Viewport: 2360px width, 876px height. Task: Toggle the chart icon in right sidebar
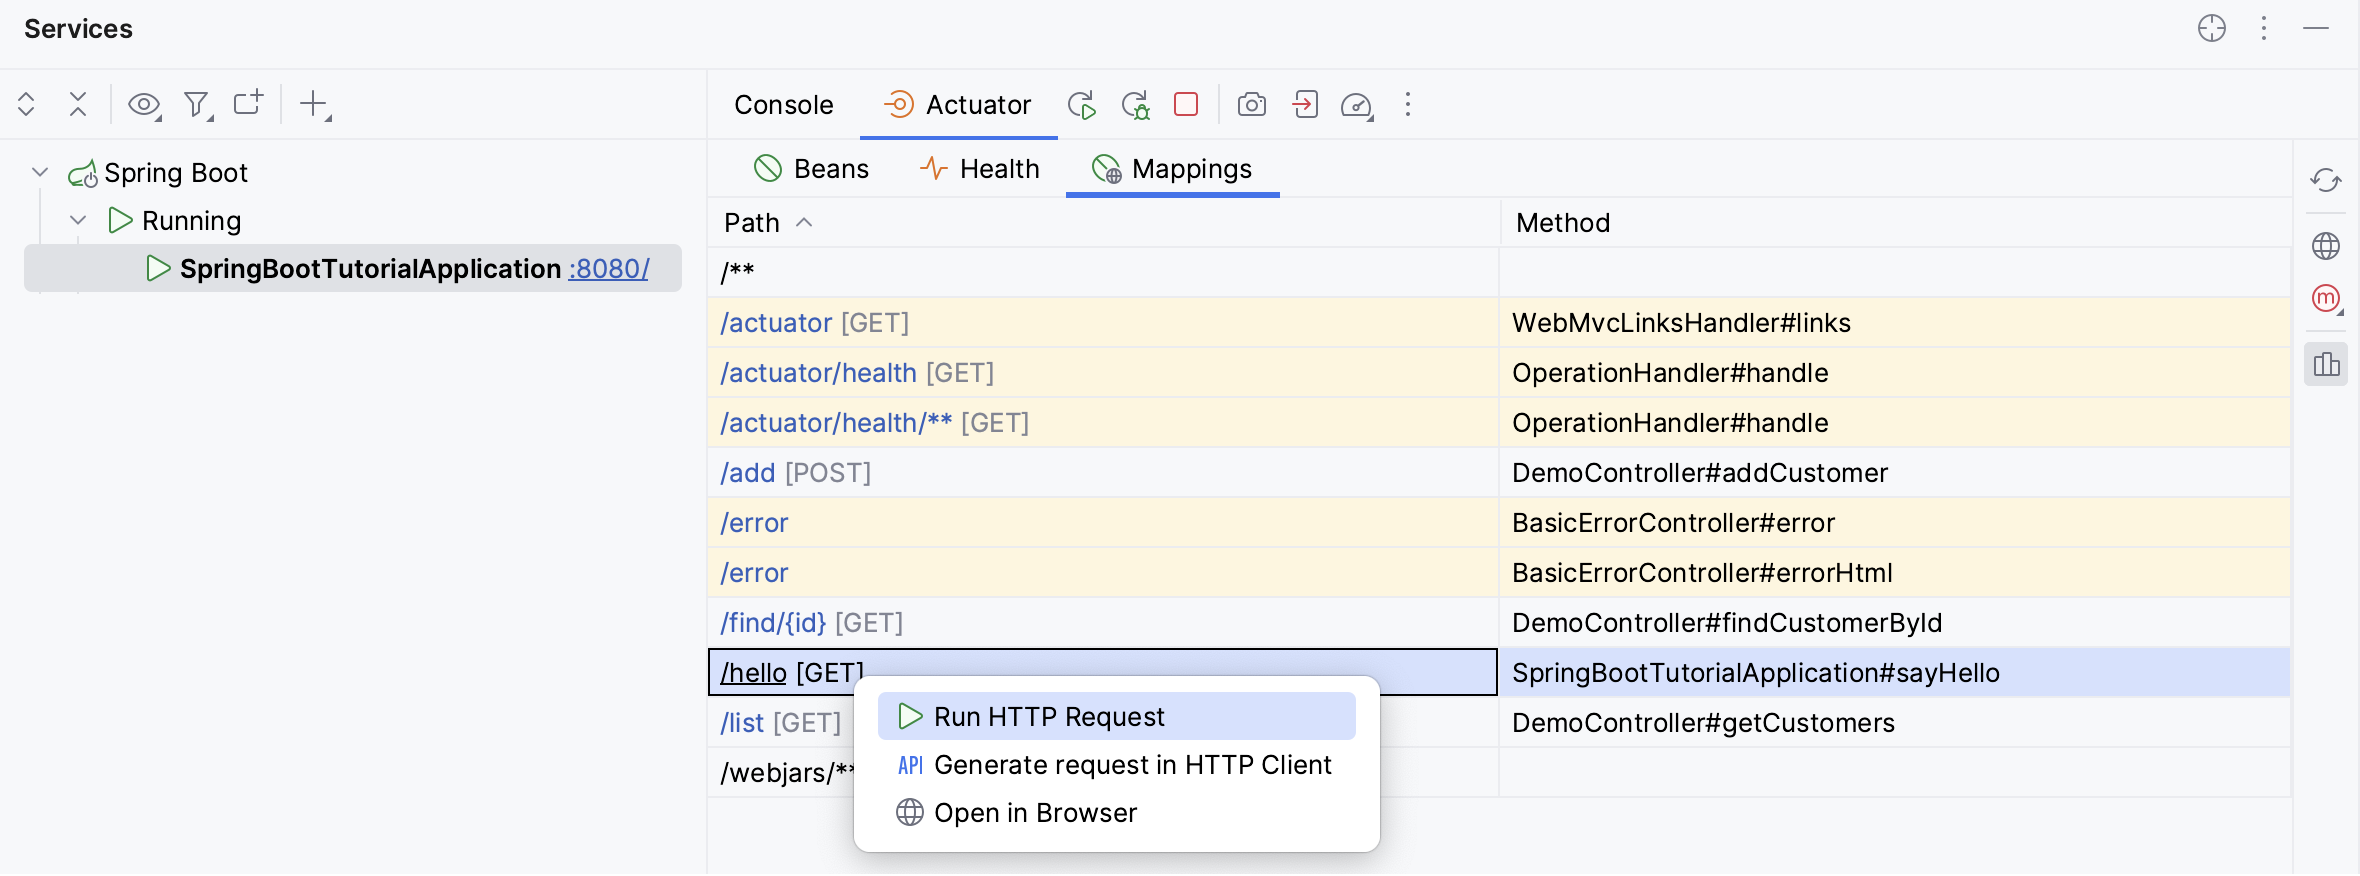click(x=2326, y=364)
